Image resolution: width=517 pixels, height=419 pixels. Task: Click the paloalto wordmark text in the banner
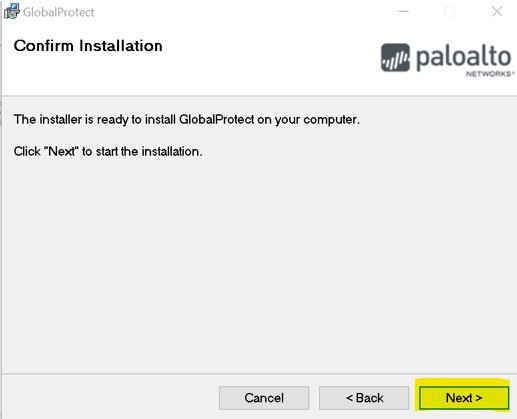tap(463, 57)
